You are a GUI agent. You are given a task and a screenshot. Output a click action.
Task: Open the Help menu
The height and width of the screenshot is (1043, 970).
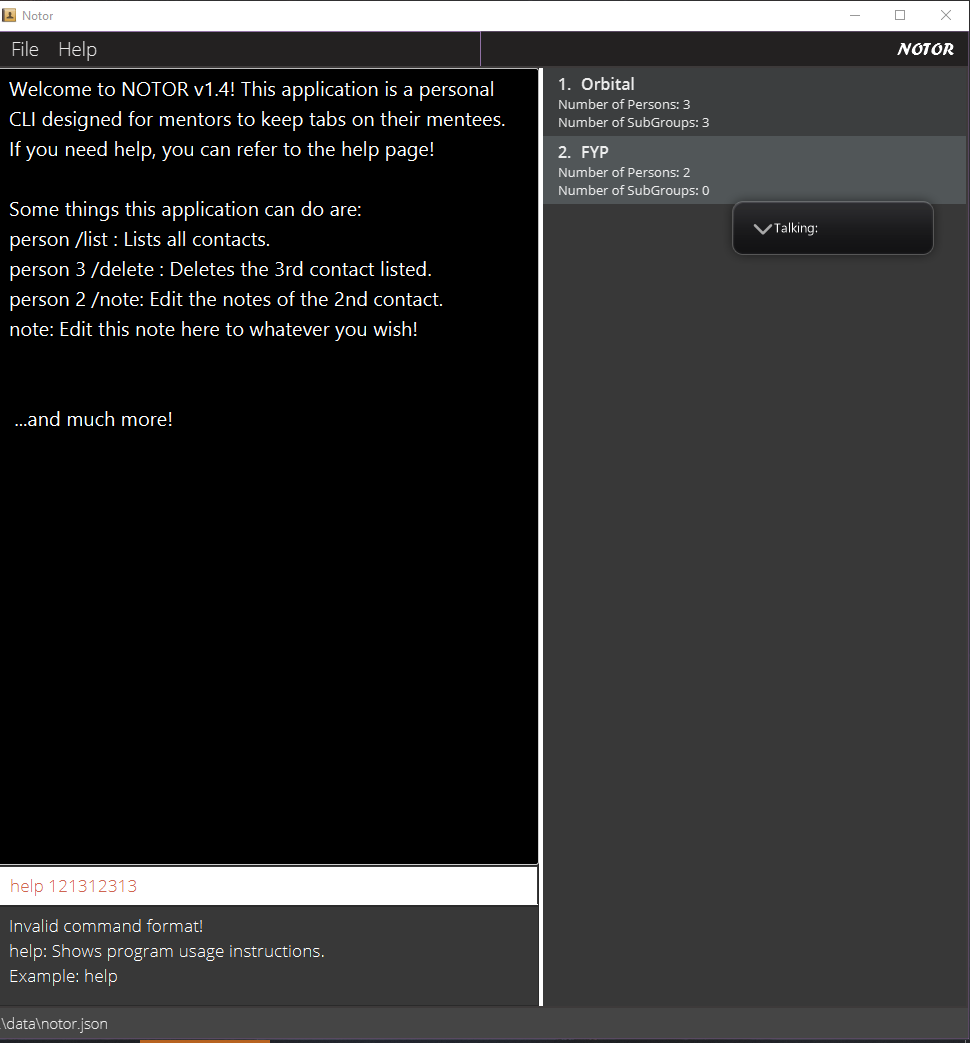coord(77,49)
